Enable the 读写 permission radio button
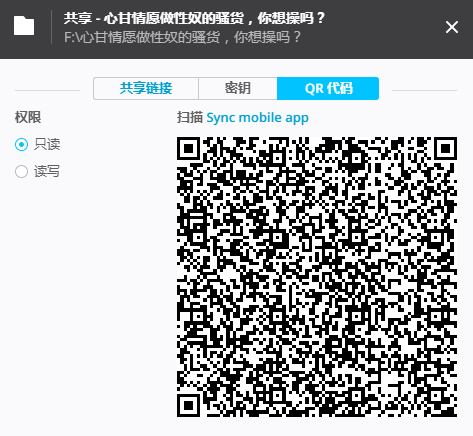This screenshot has height=436, width=473. (x=21, y=171)
